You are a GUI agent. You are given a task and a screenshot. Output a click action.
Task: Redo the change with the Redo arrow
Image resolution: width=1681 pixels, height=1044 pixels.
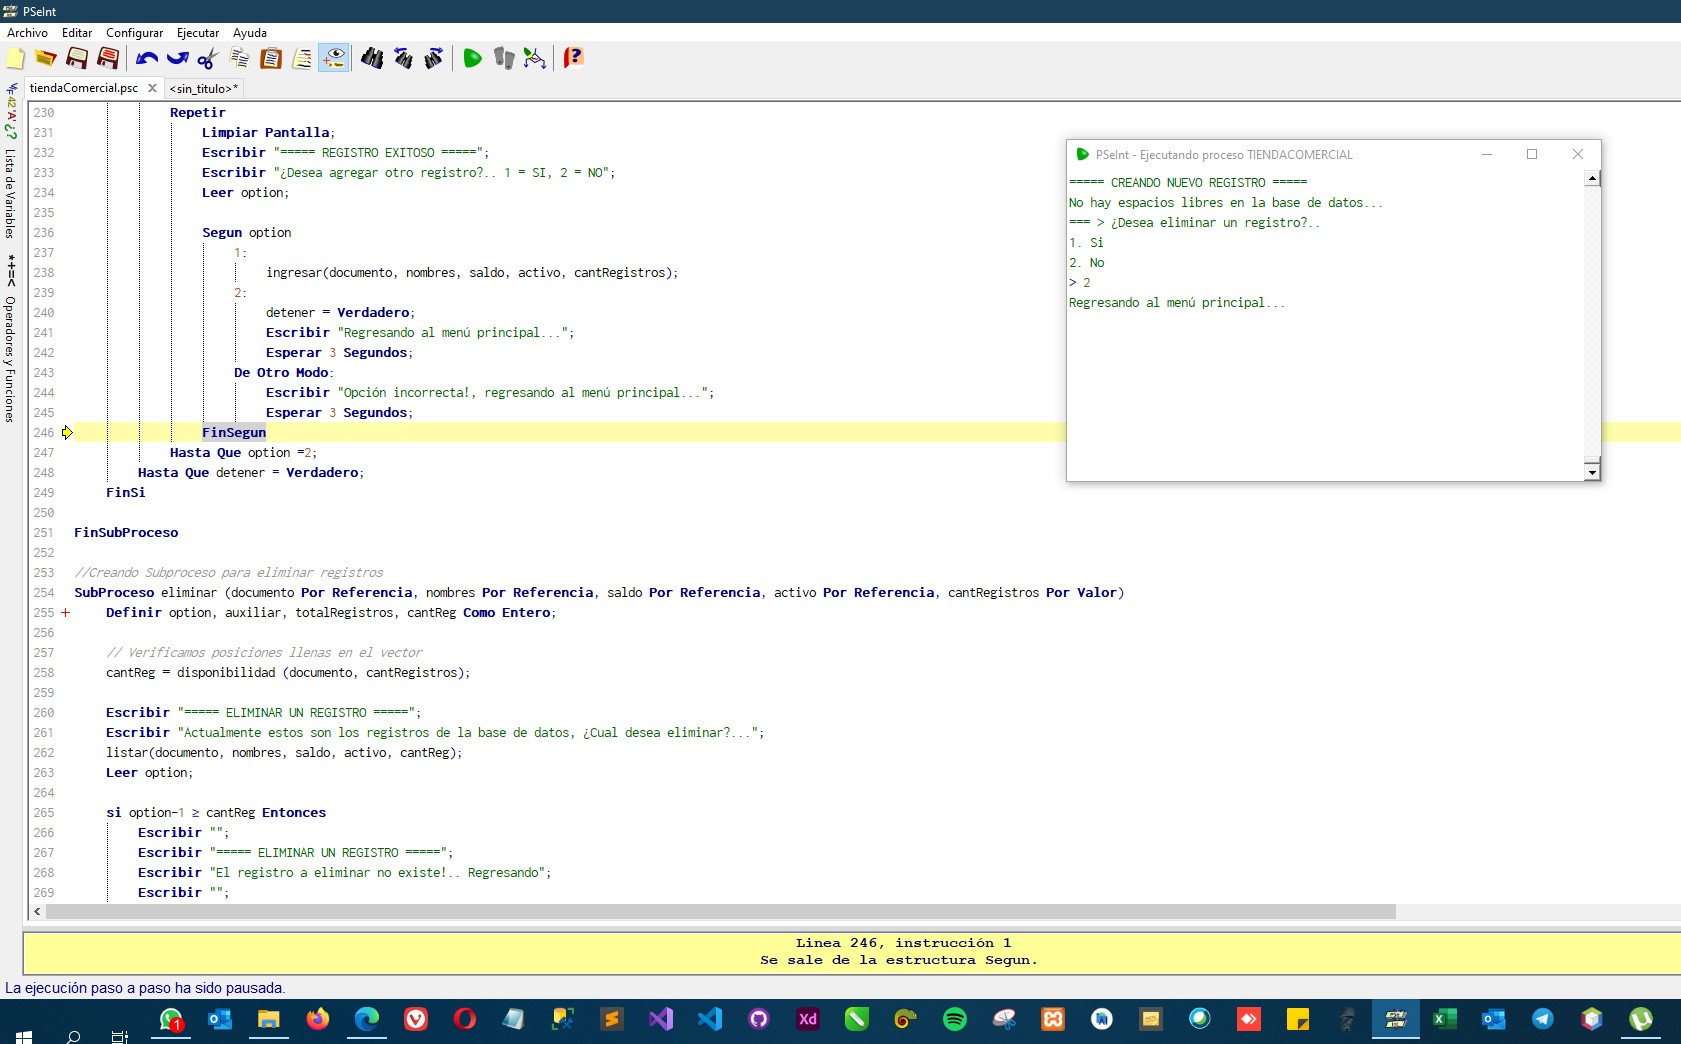(178, 59)
